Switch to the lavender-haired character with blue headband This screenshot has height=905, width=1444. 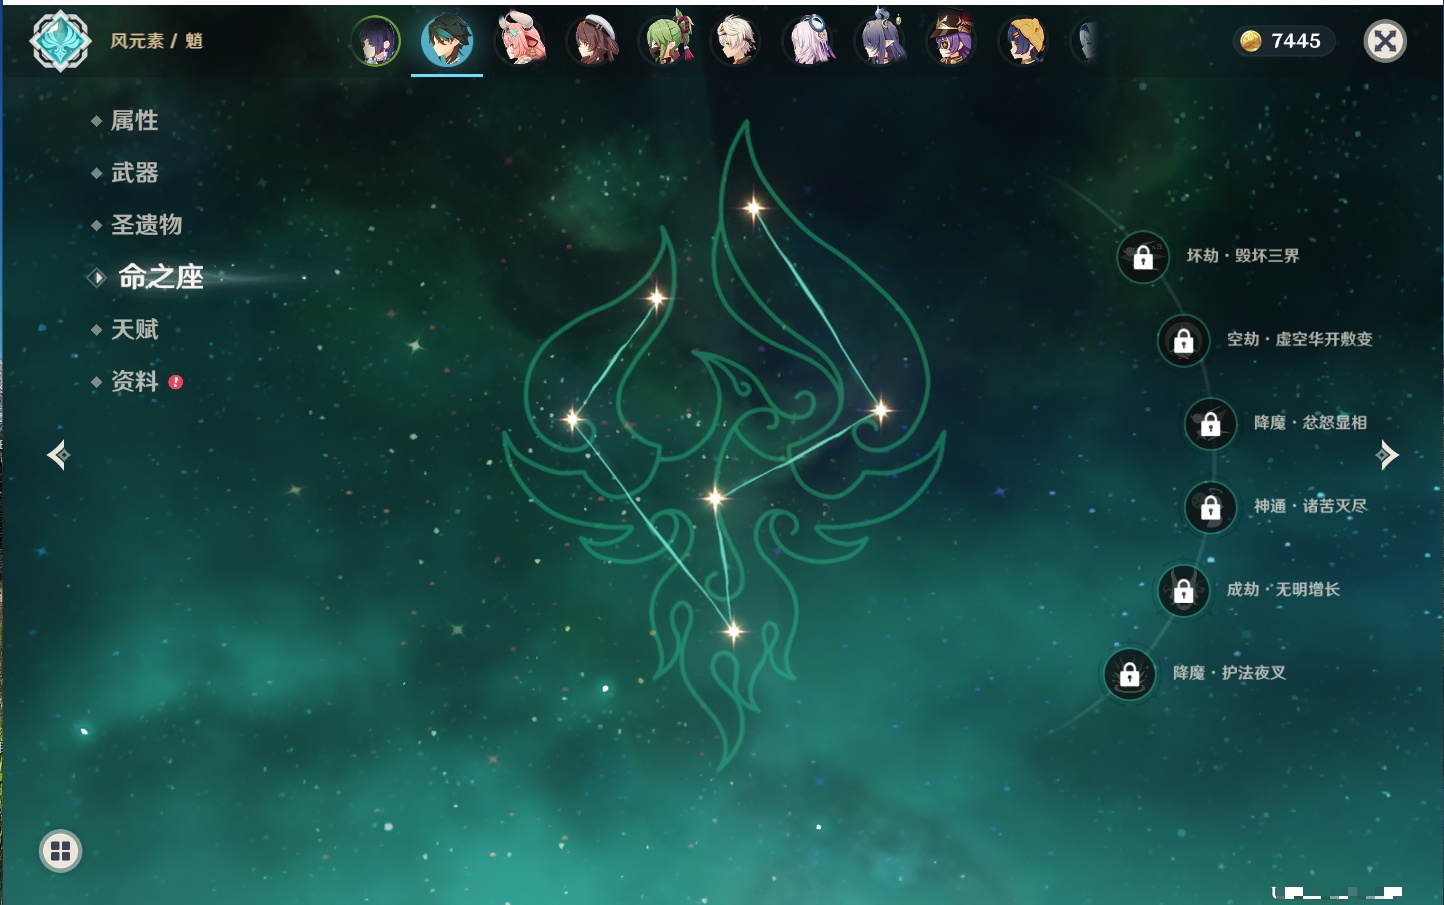coord(809,41)
